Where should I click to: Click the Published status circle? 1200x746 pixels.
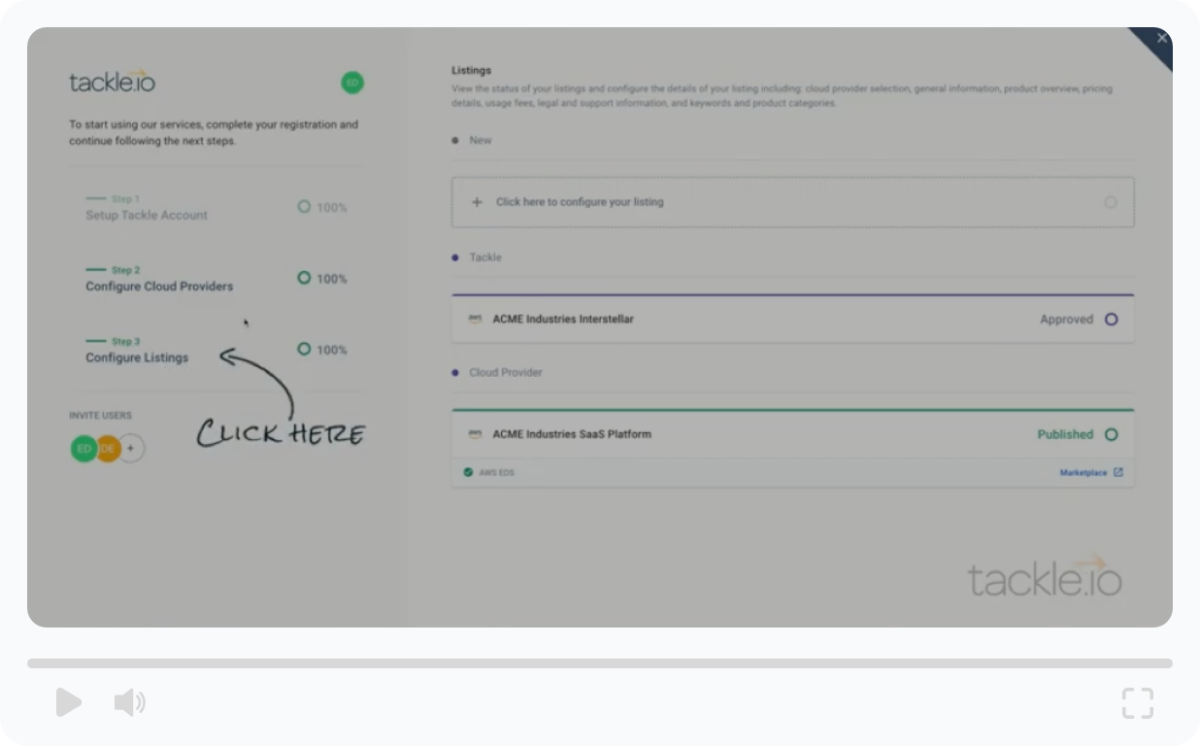tap(1111, 435)
